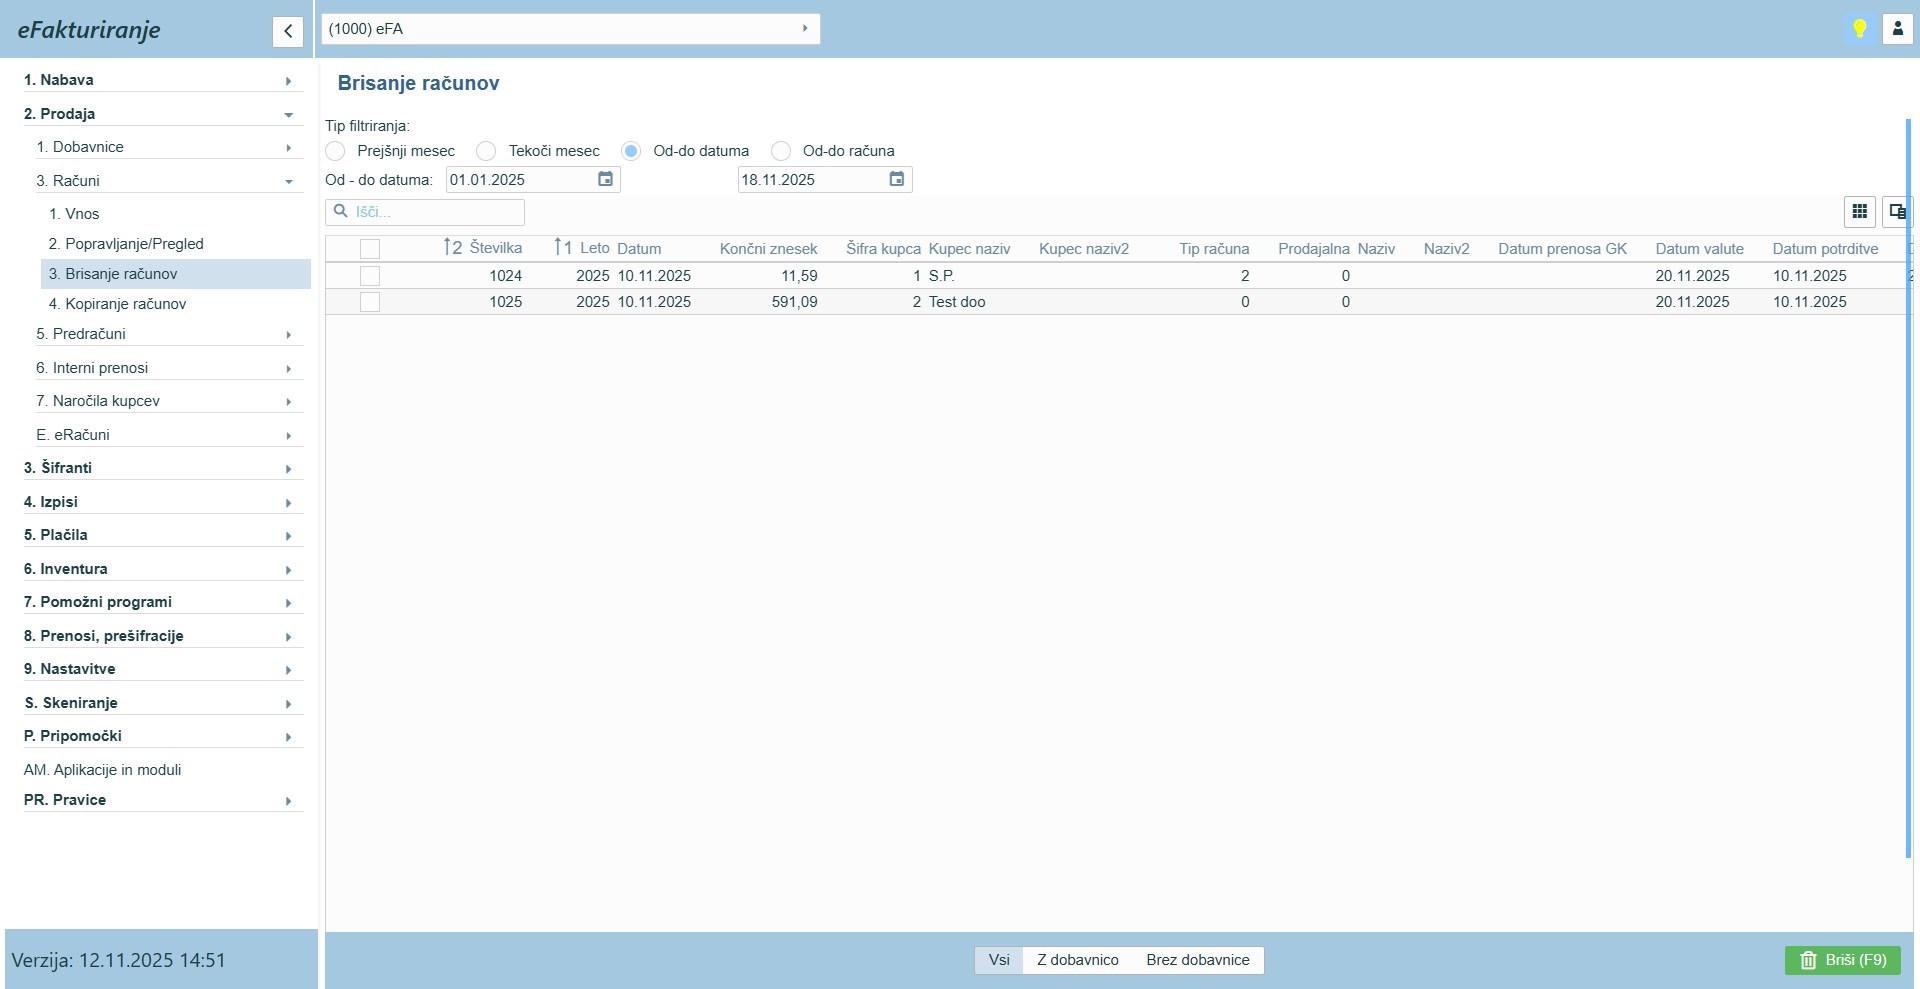1920x989 pixels.
Task: Click the grid view icon above the table
Action: [x=1859, y=212]
